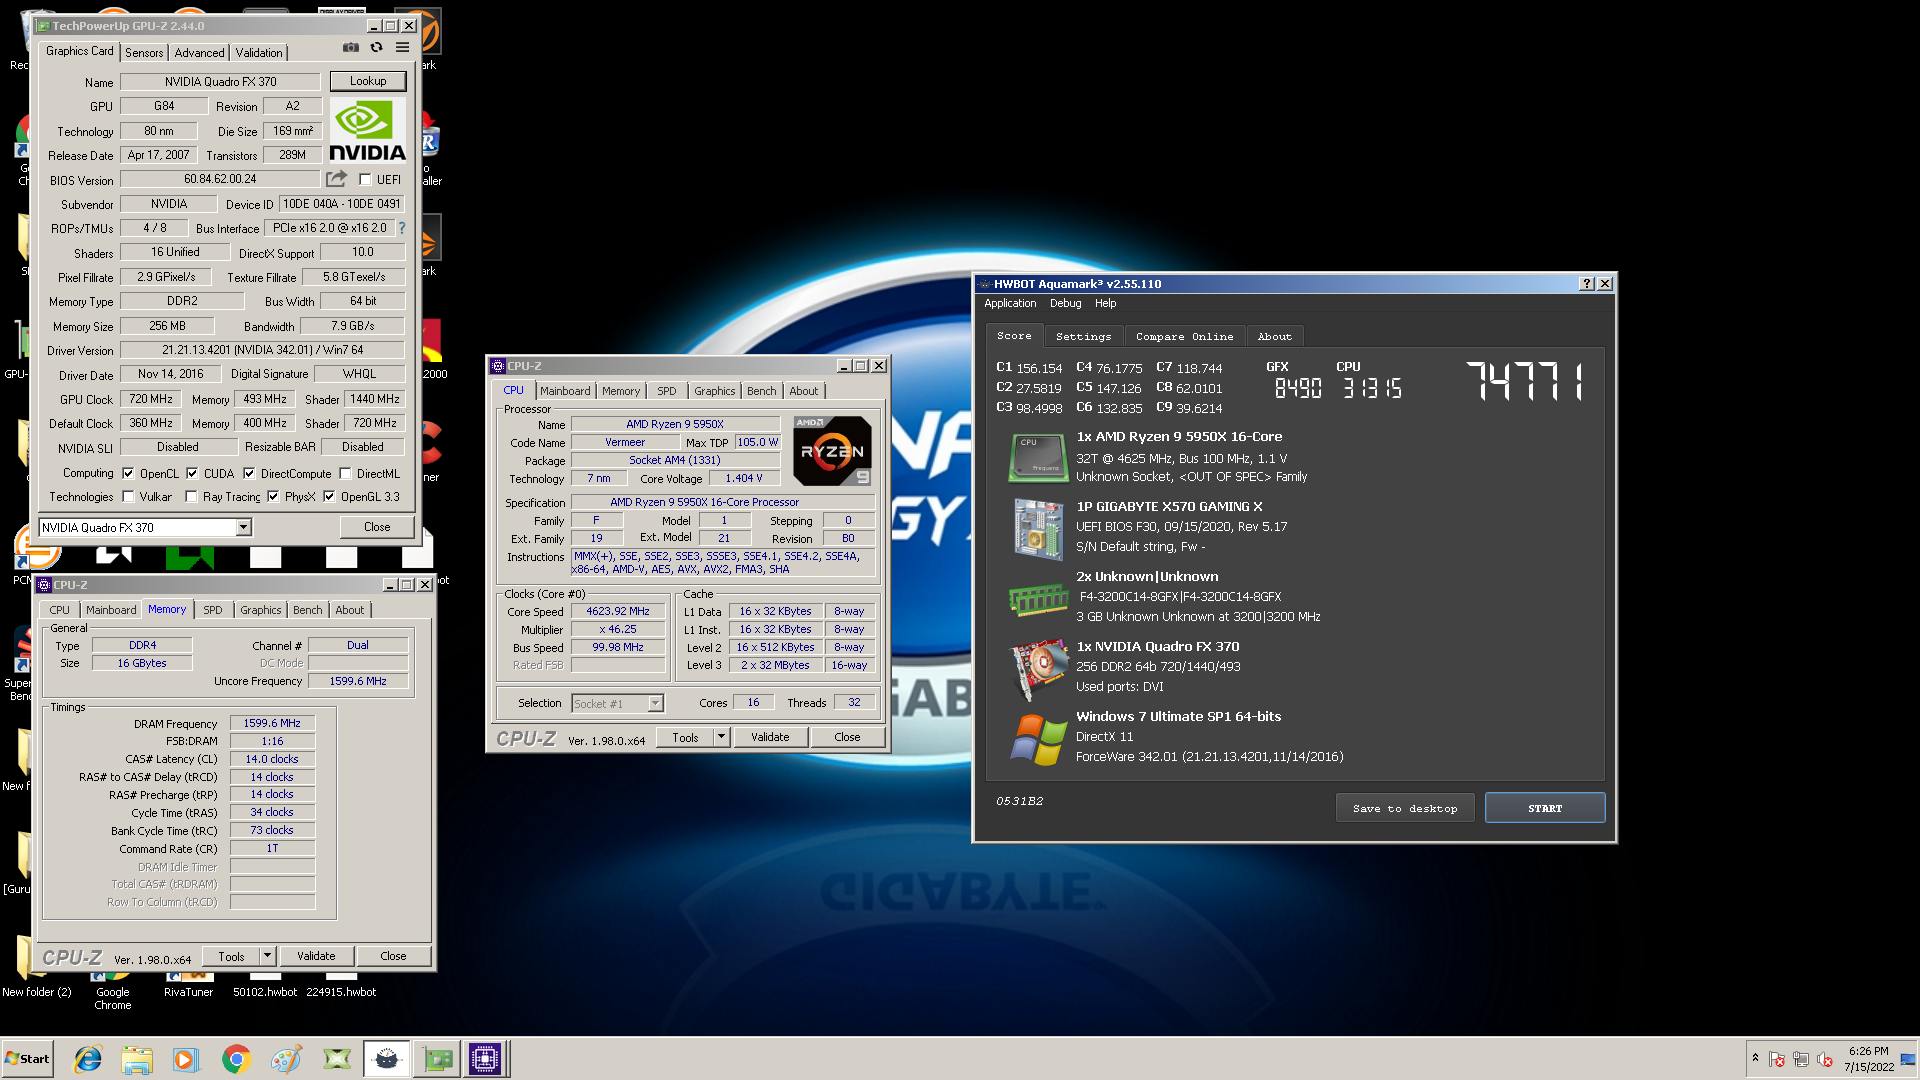This screenshot has width=1920, height=1080.
Task: Click the Close button in GPU-Z
Action: click(x=377, y=527)
